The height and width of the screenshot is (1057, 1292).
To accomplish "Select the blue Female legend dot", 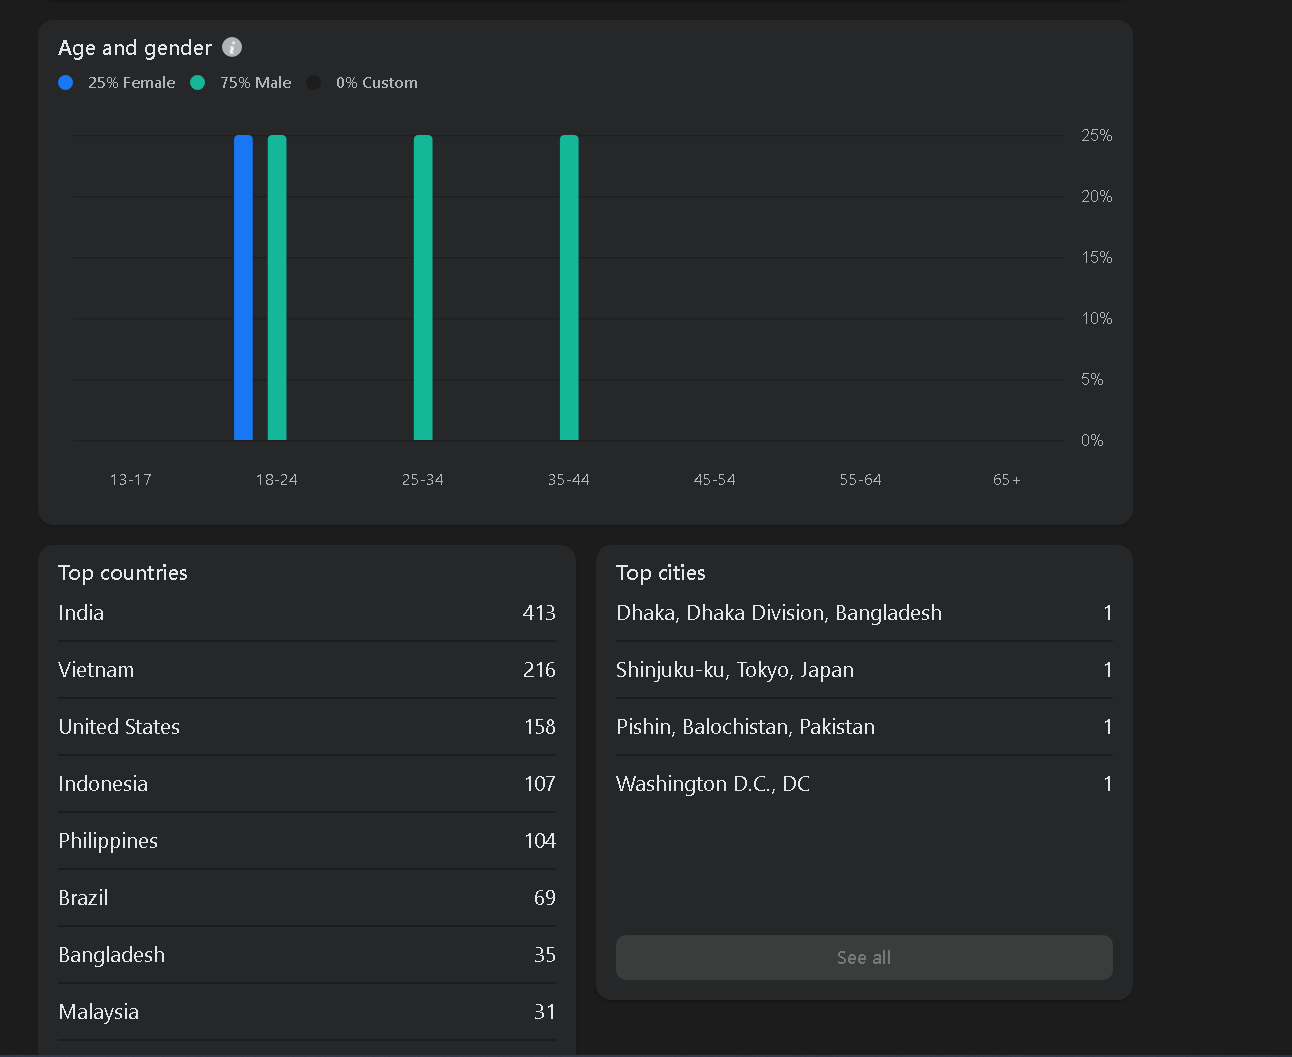I will [66, 83].
